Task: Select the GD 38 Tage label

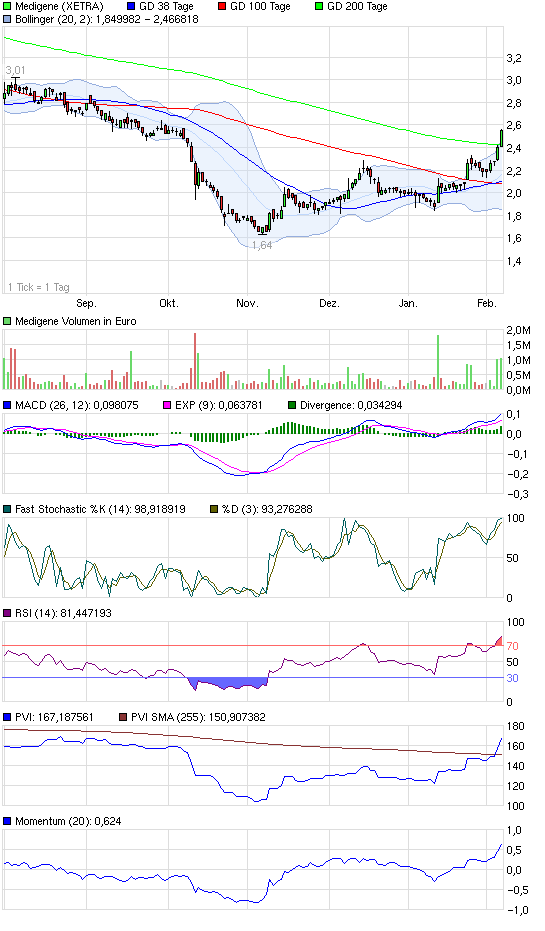Action: [166, 7]
